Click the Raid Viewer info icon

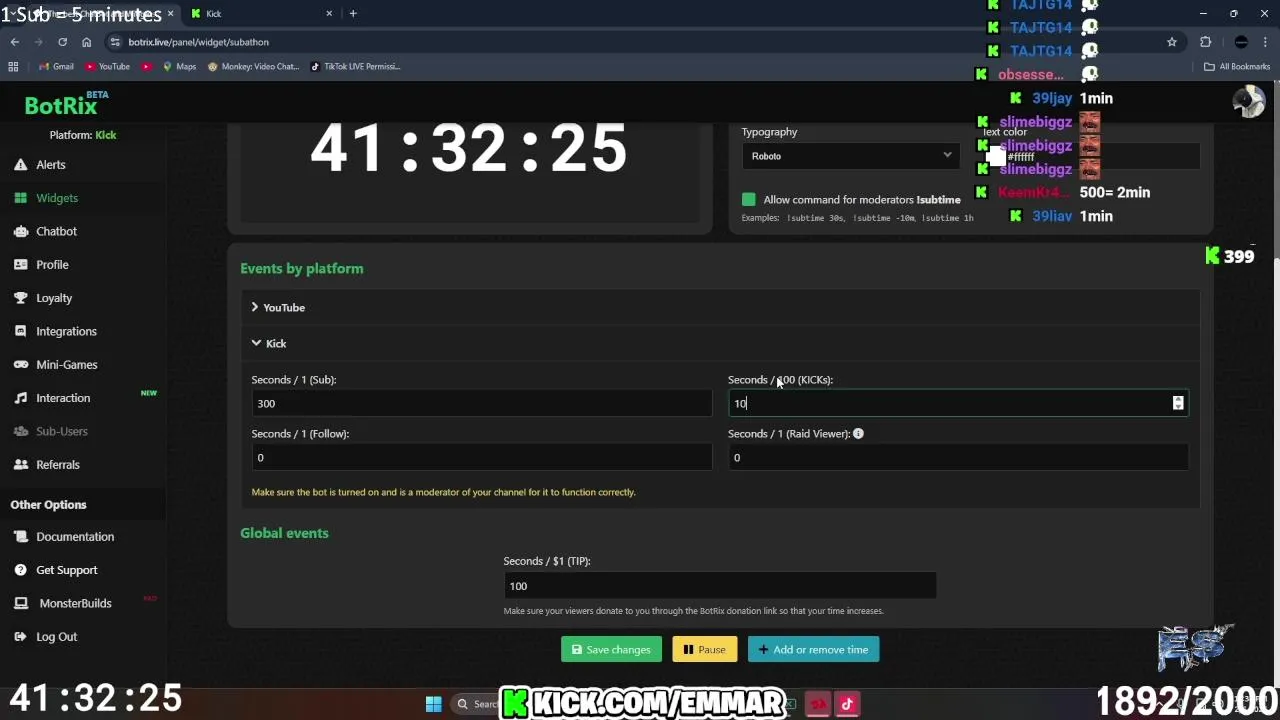coord(858,434)
